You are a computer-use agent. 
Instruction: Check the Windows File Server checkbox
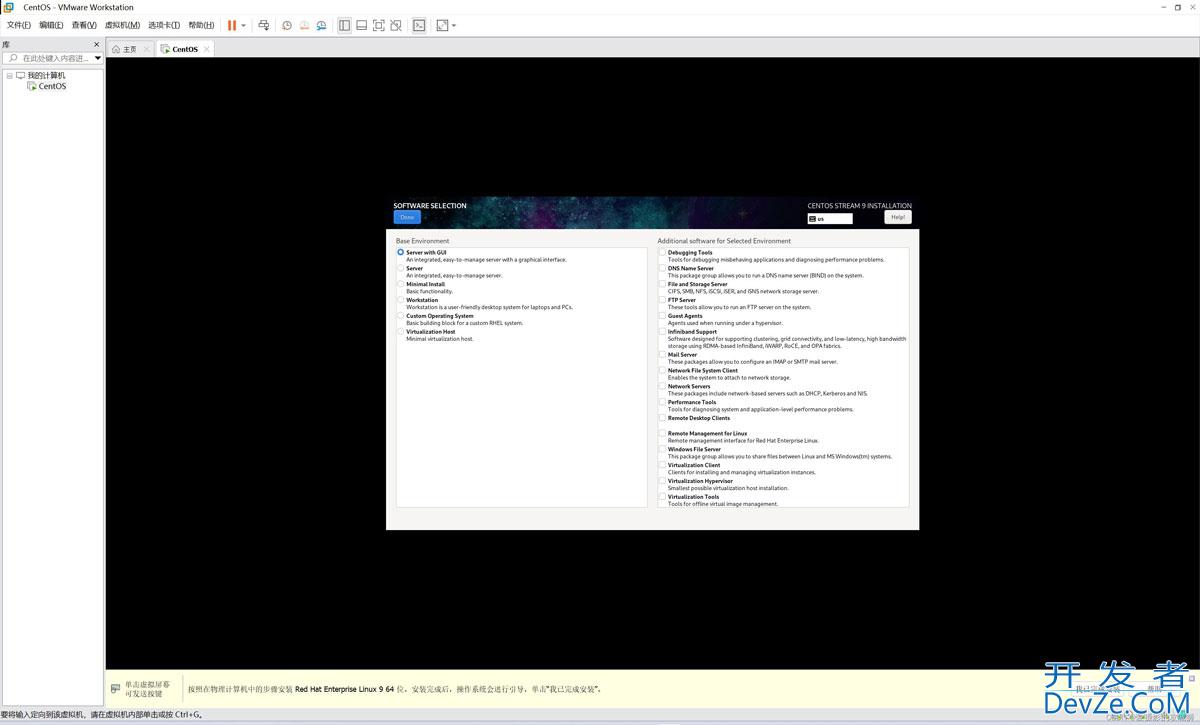coord(662,450)
